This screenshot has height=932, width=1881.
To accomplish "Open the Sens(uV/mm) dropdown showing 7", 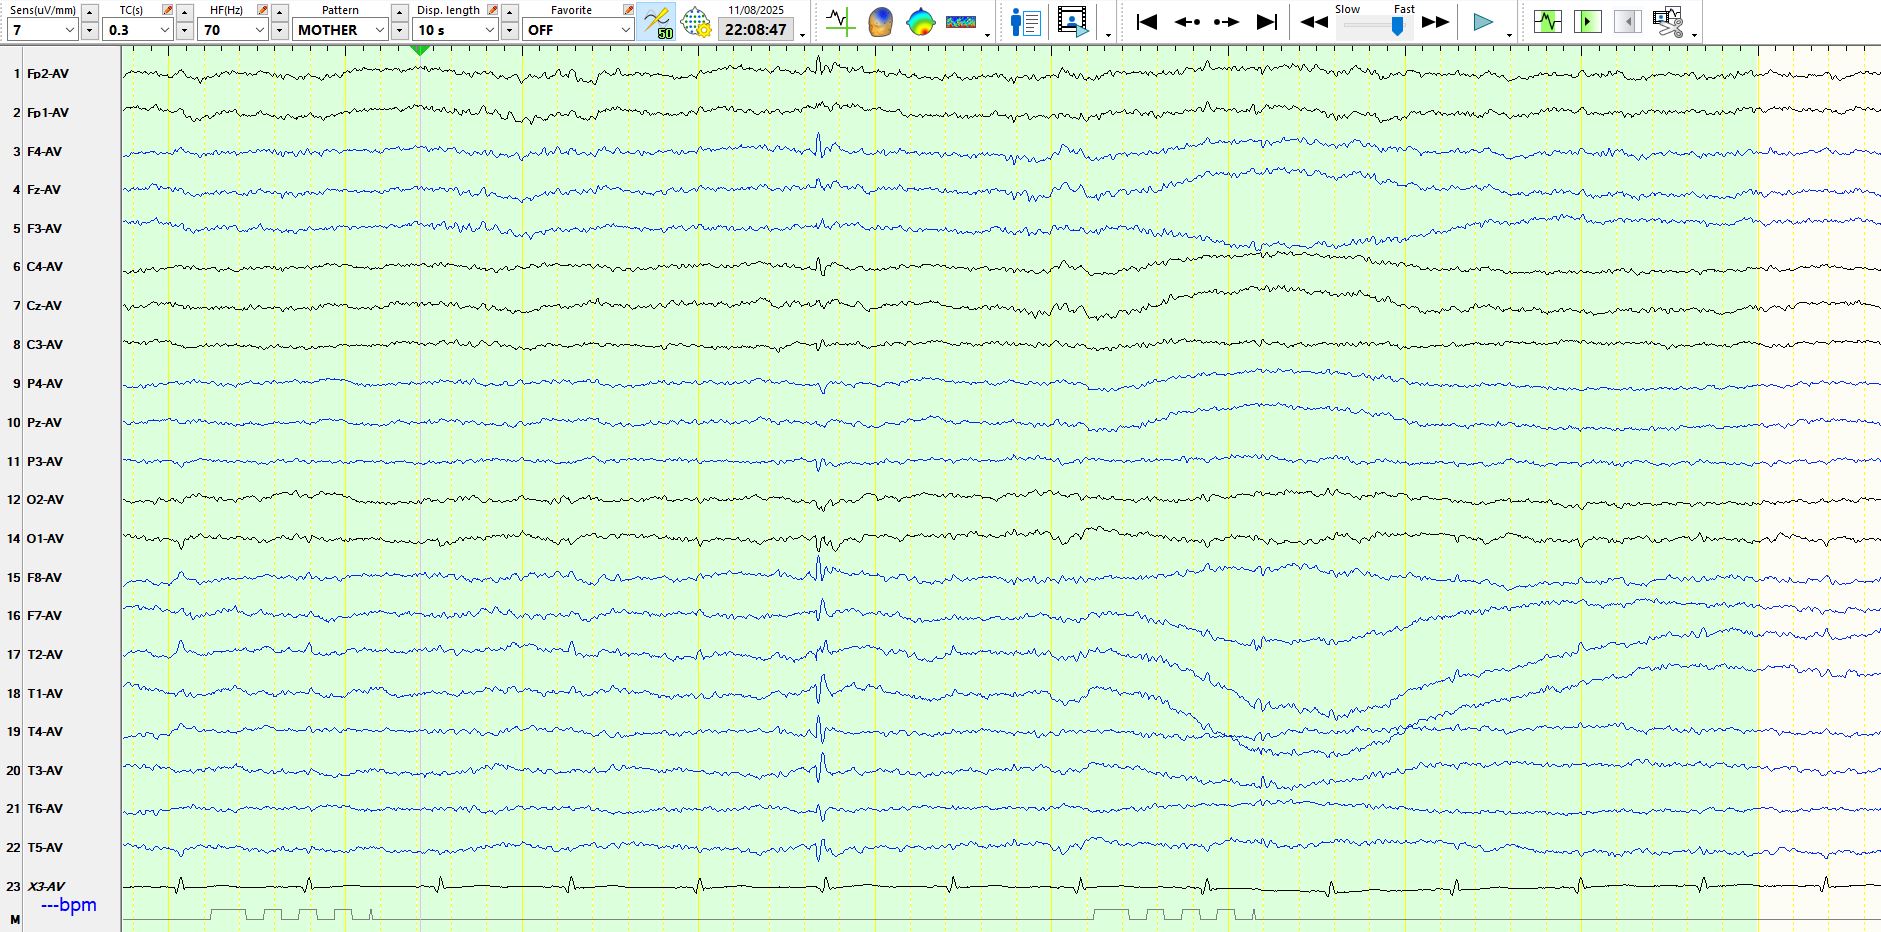I will pyautogui.click(x=42, y=30).
